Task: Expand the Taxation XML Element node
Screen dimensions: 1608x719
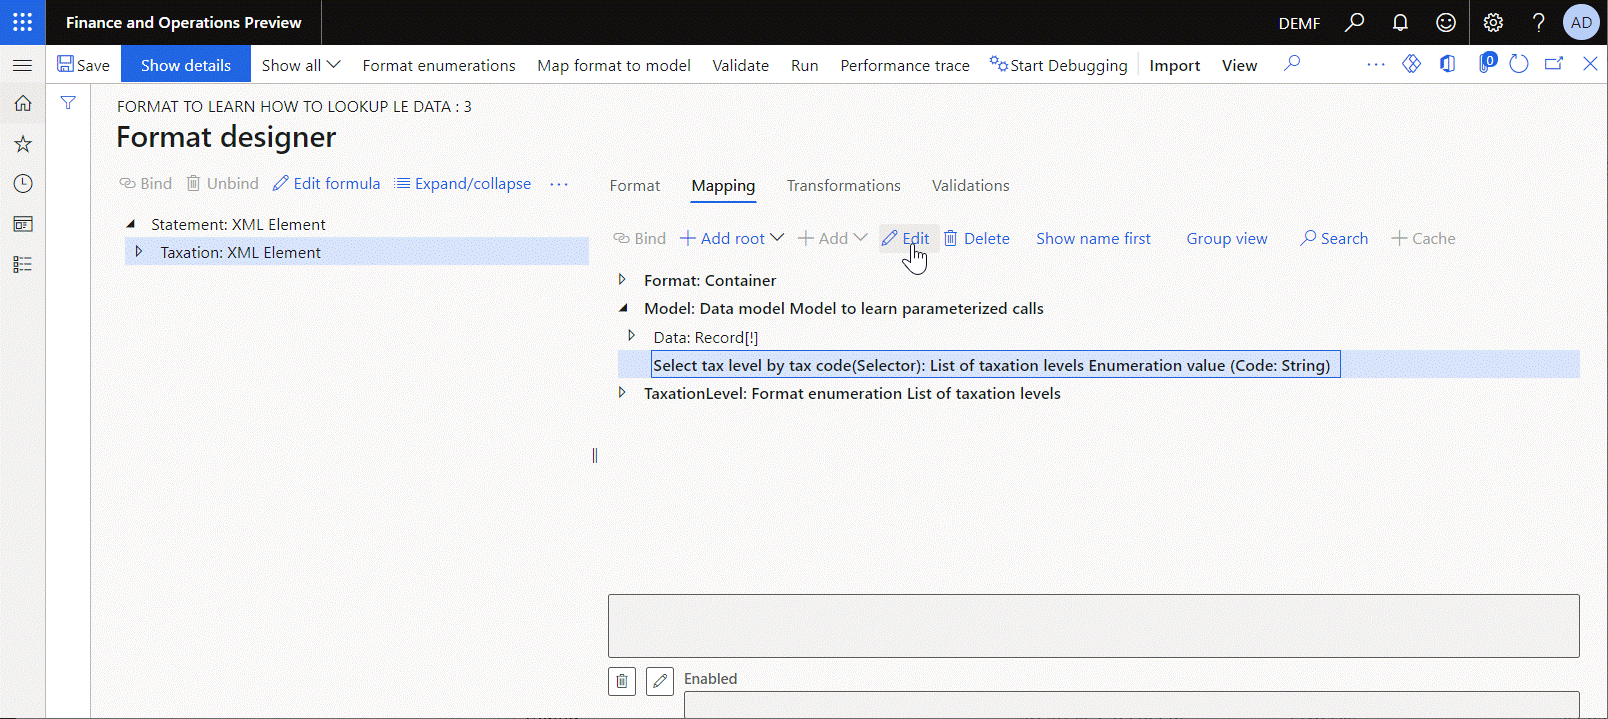Action: pyautogui.click(x=139, y=252)
